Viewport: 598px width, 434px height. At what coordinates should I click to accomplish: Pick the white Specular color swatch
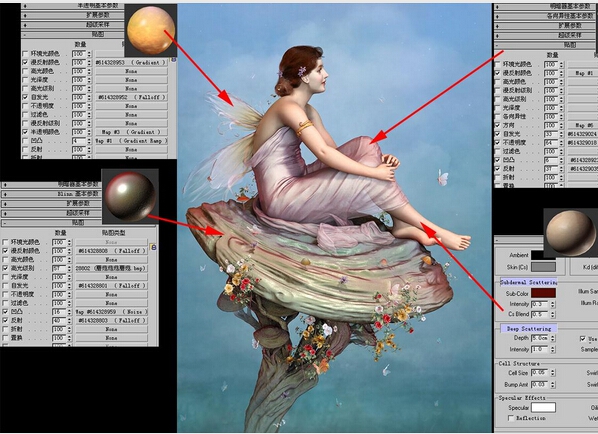pos(543,408)
